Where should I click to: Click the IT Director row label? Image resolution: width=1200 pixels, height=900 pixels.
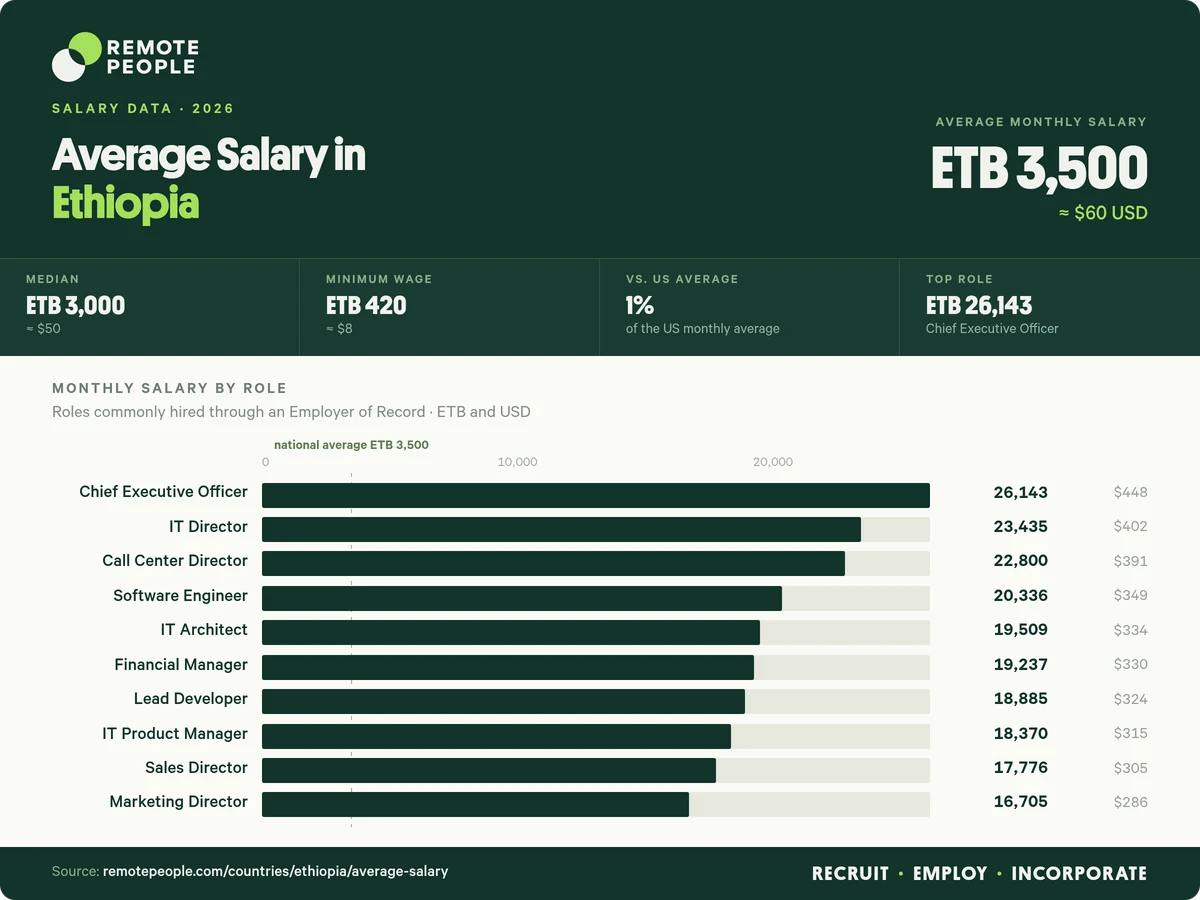208,526
